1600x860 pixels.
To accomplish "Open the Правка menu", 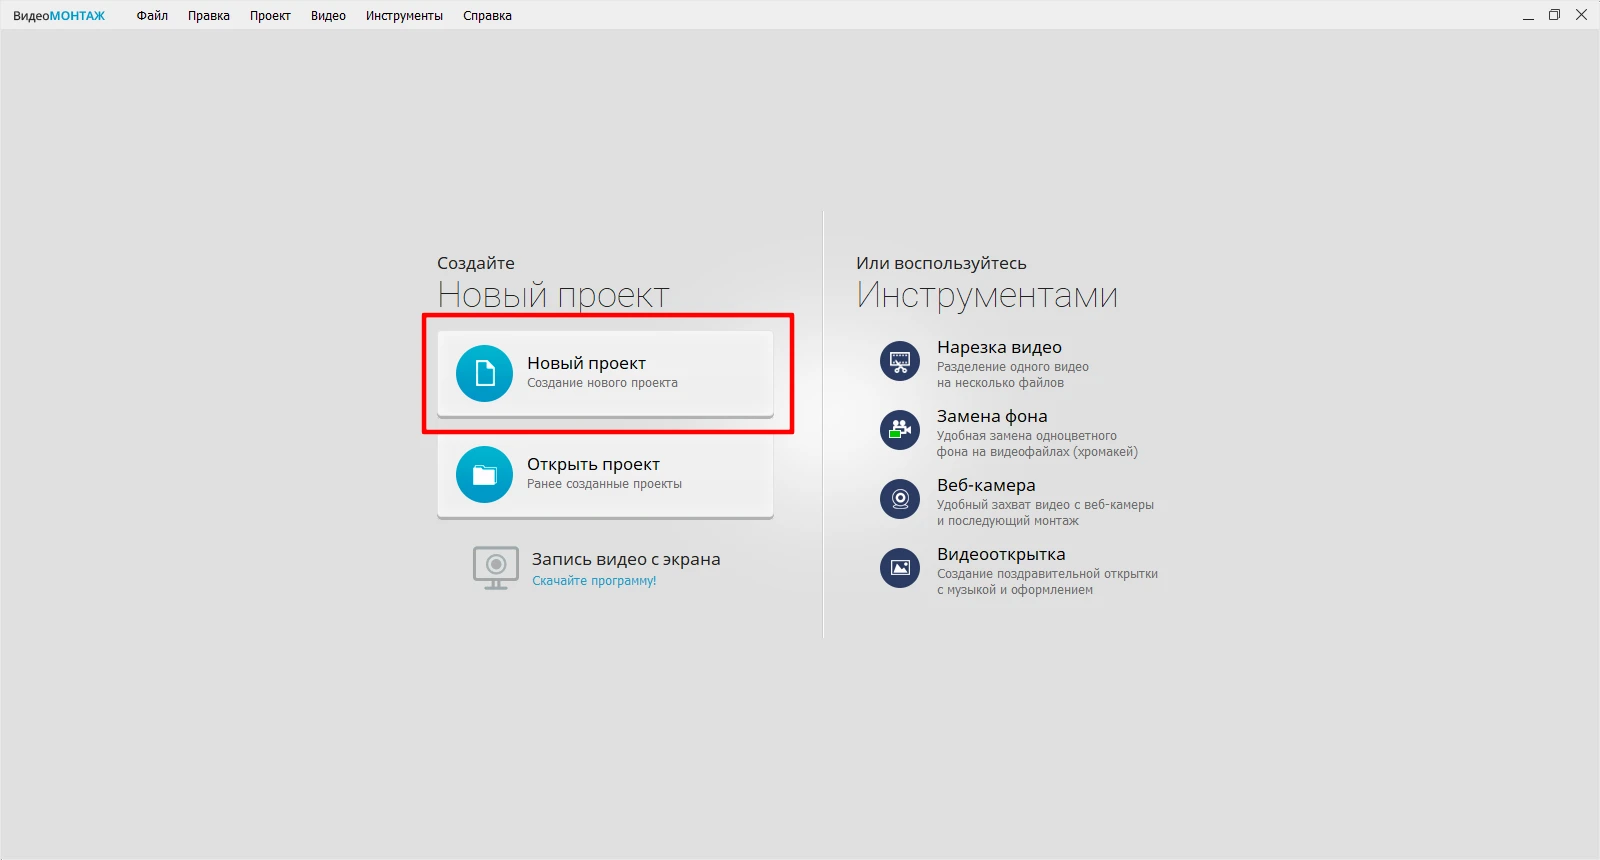I will pyautogui.click(x=209, y=16).
